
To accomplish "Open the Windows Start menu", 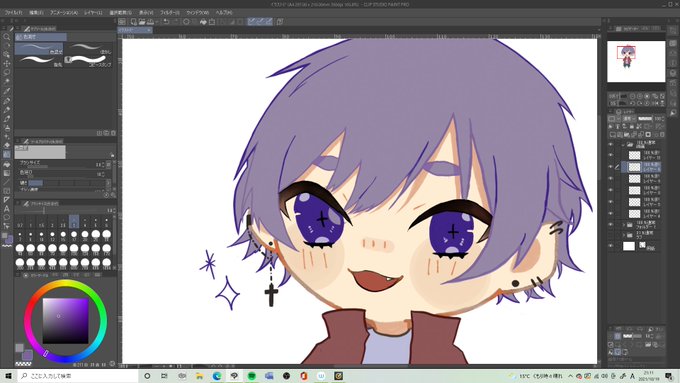I will [x=8, y=376].
